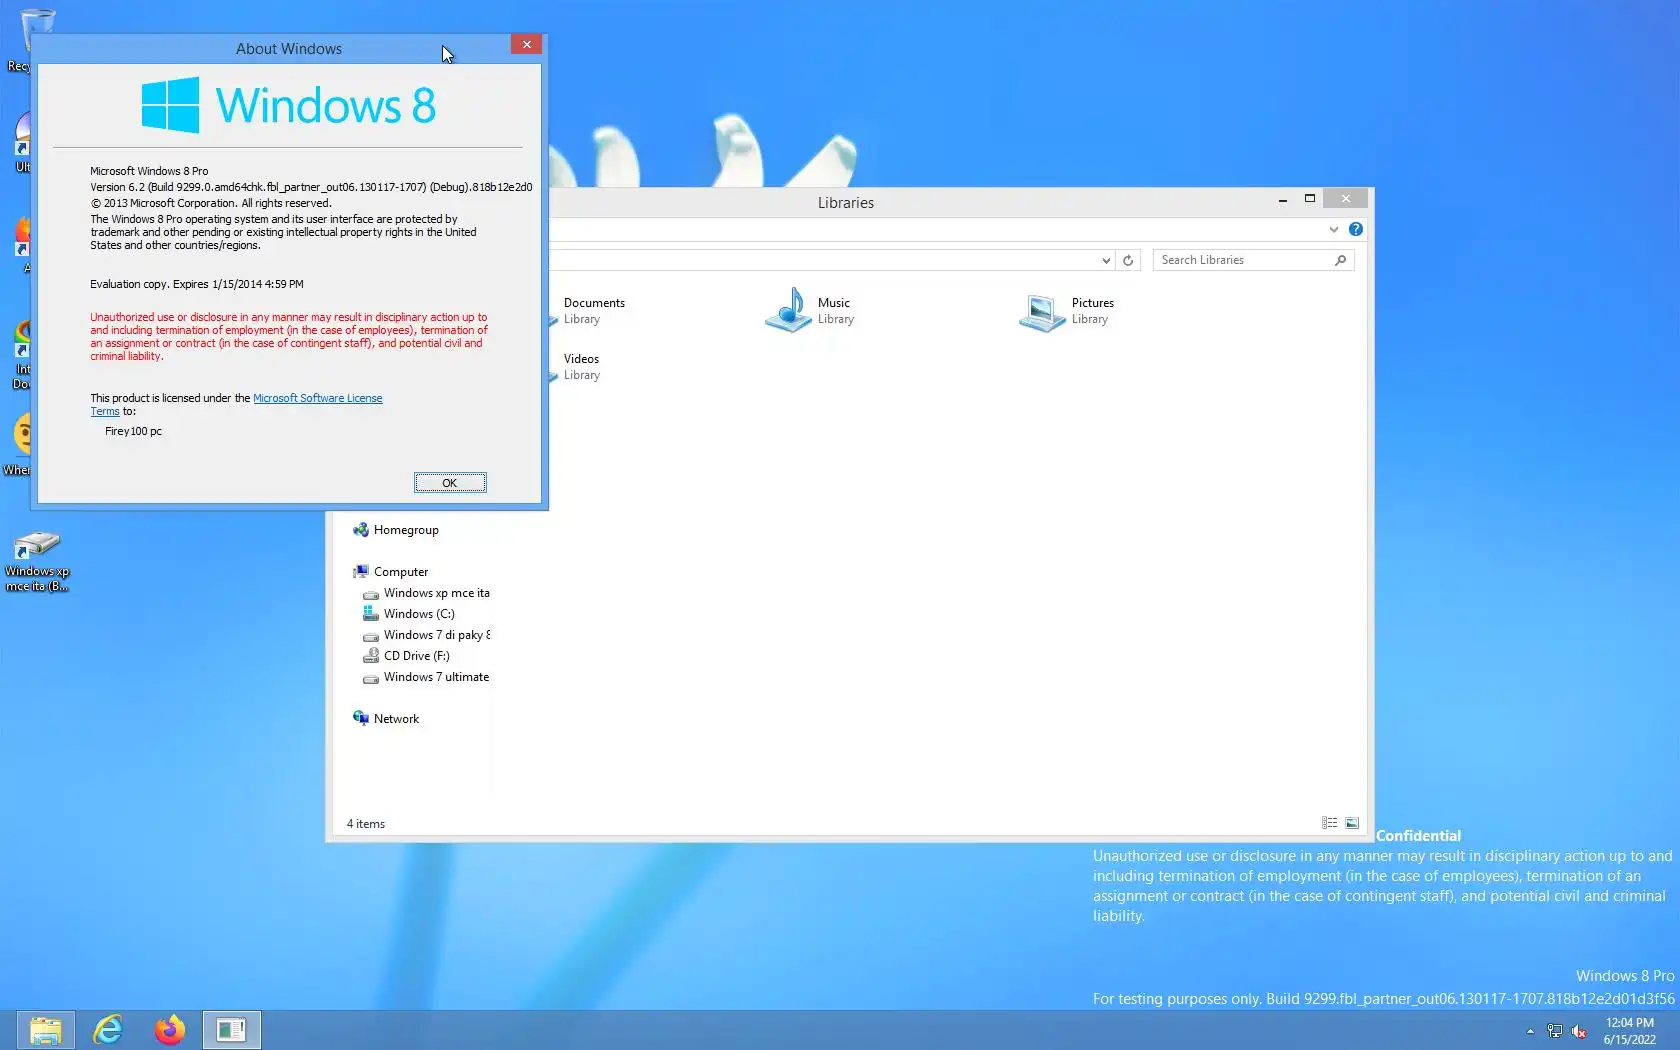Select Computer in the navigation pane
The width and height of the screenshot is (1680, 1050).
coord(401,572)
